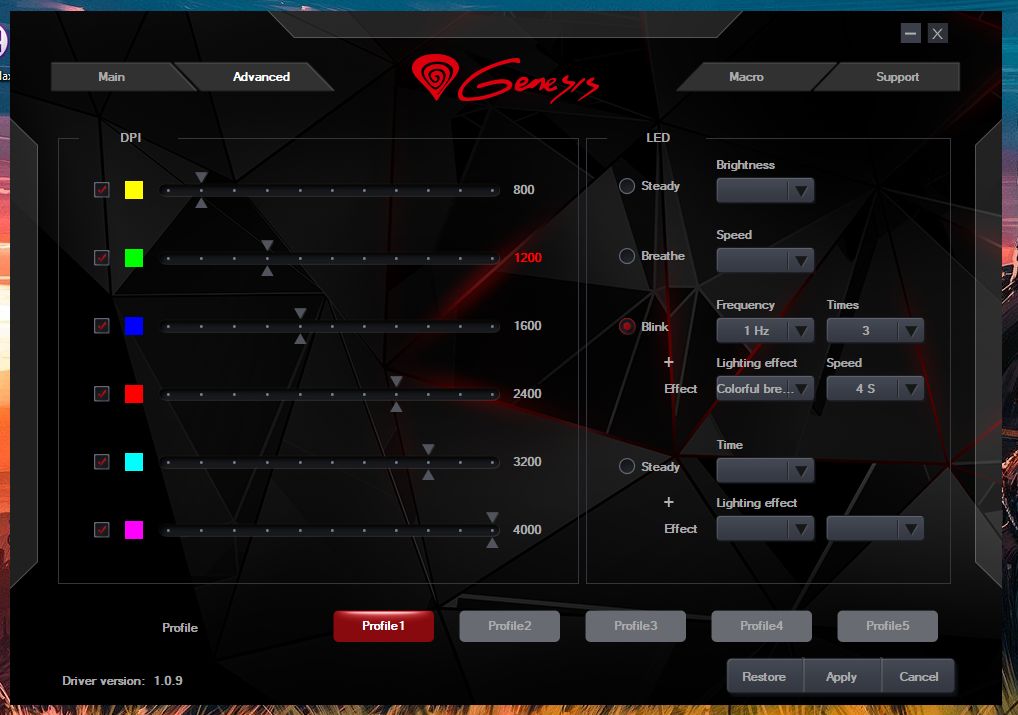Screen dimensions: 1018x715
Task: Select Profile1
Action: pyautogui.click(x=383, y=626)
